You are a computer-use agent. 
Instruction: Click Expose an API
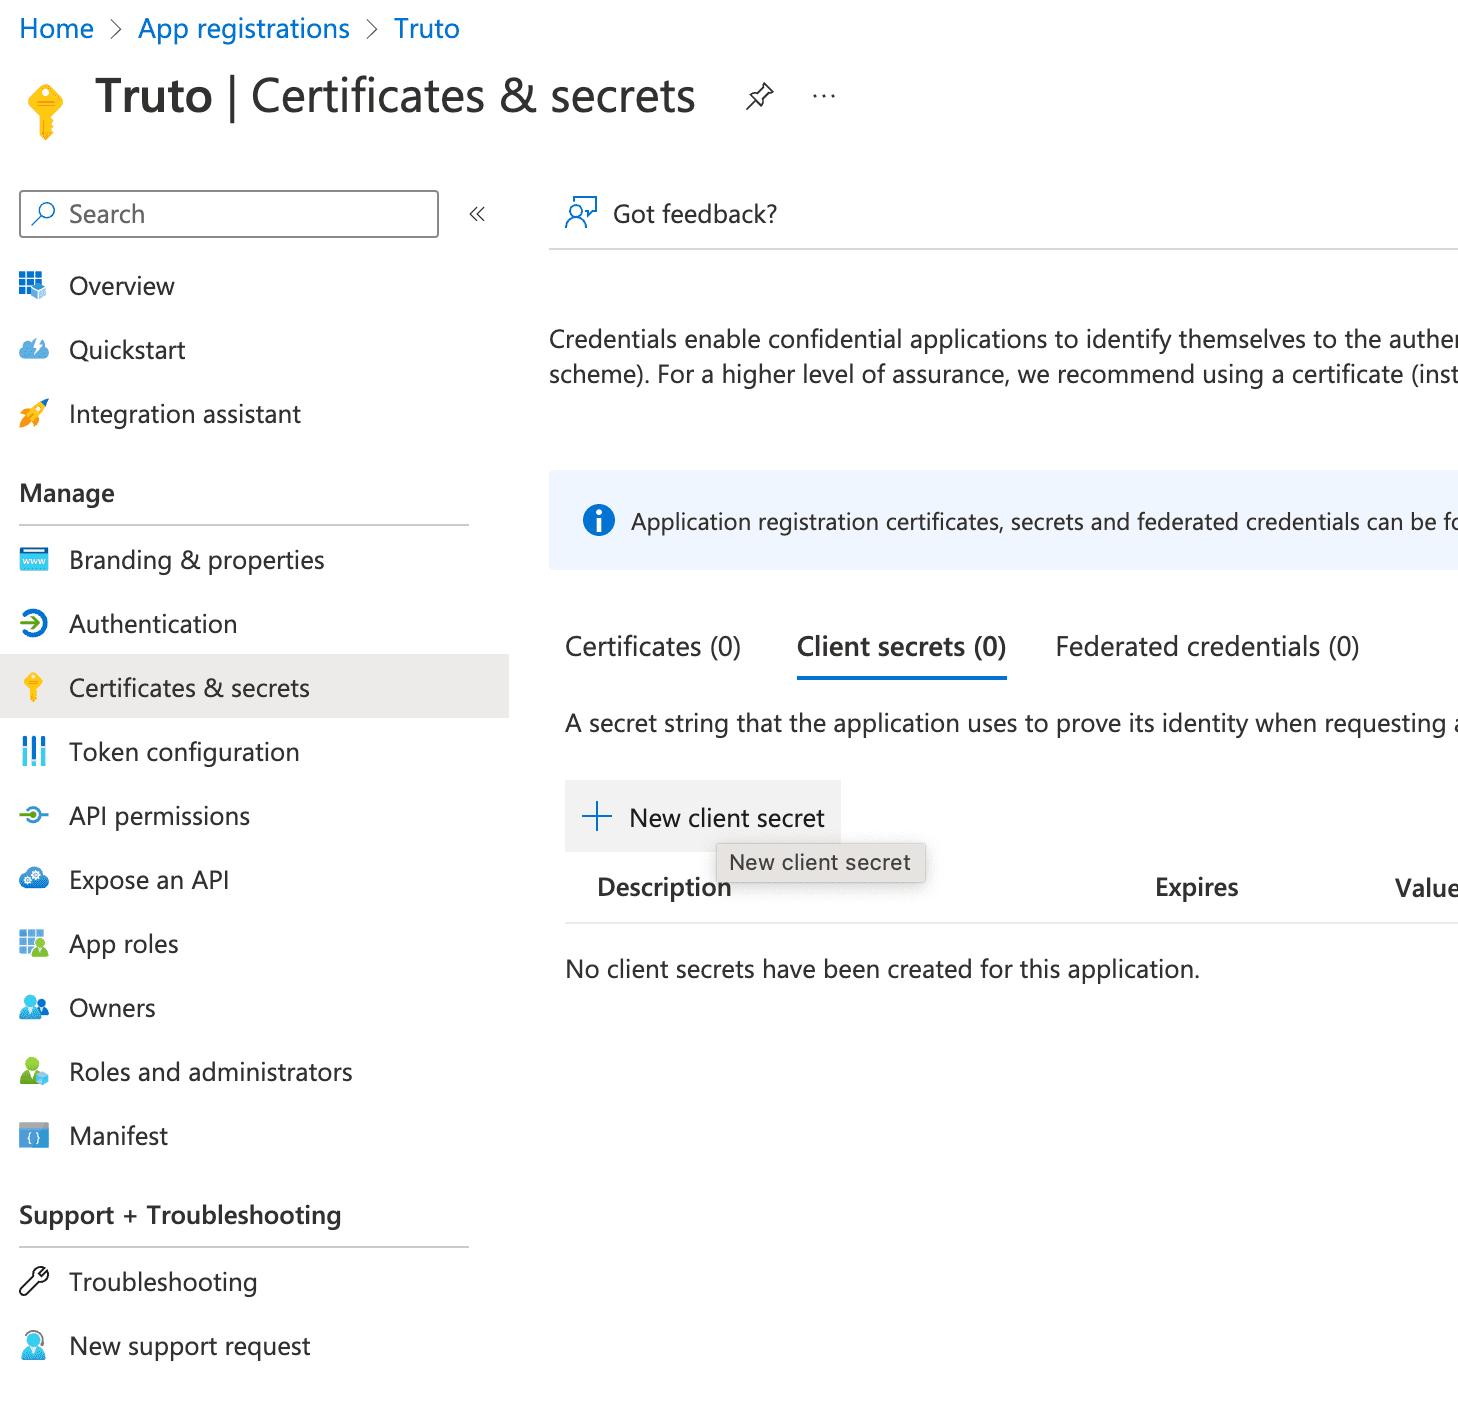pyautogui.click(x=148, y=880)
